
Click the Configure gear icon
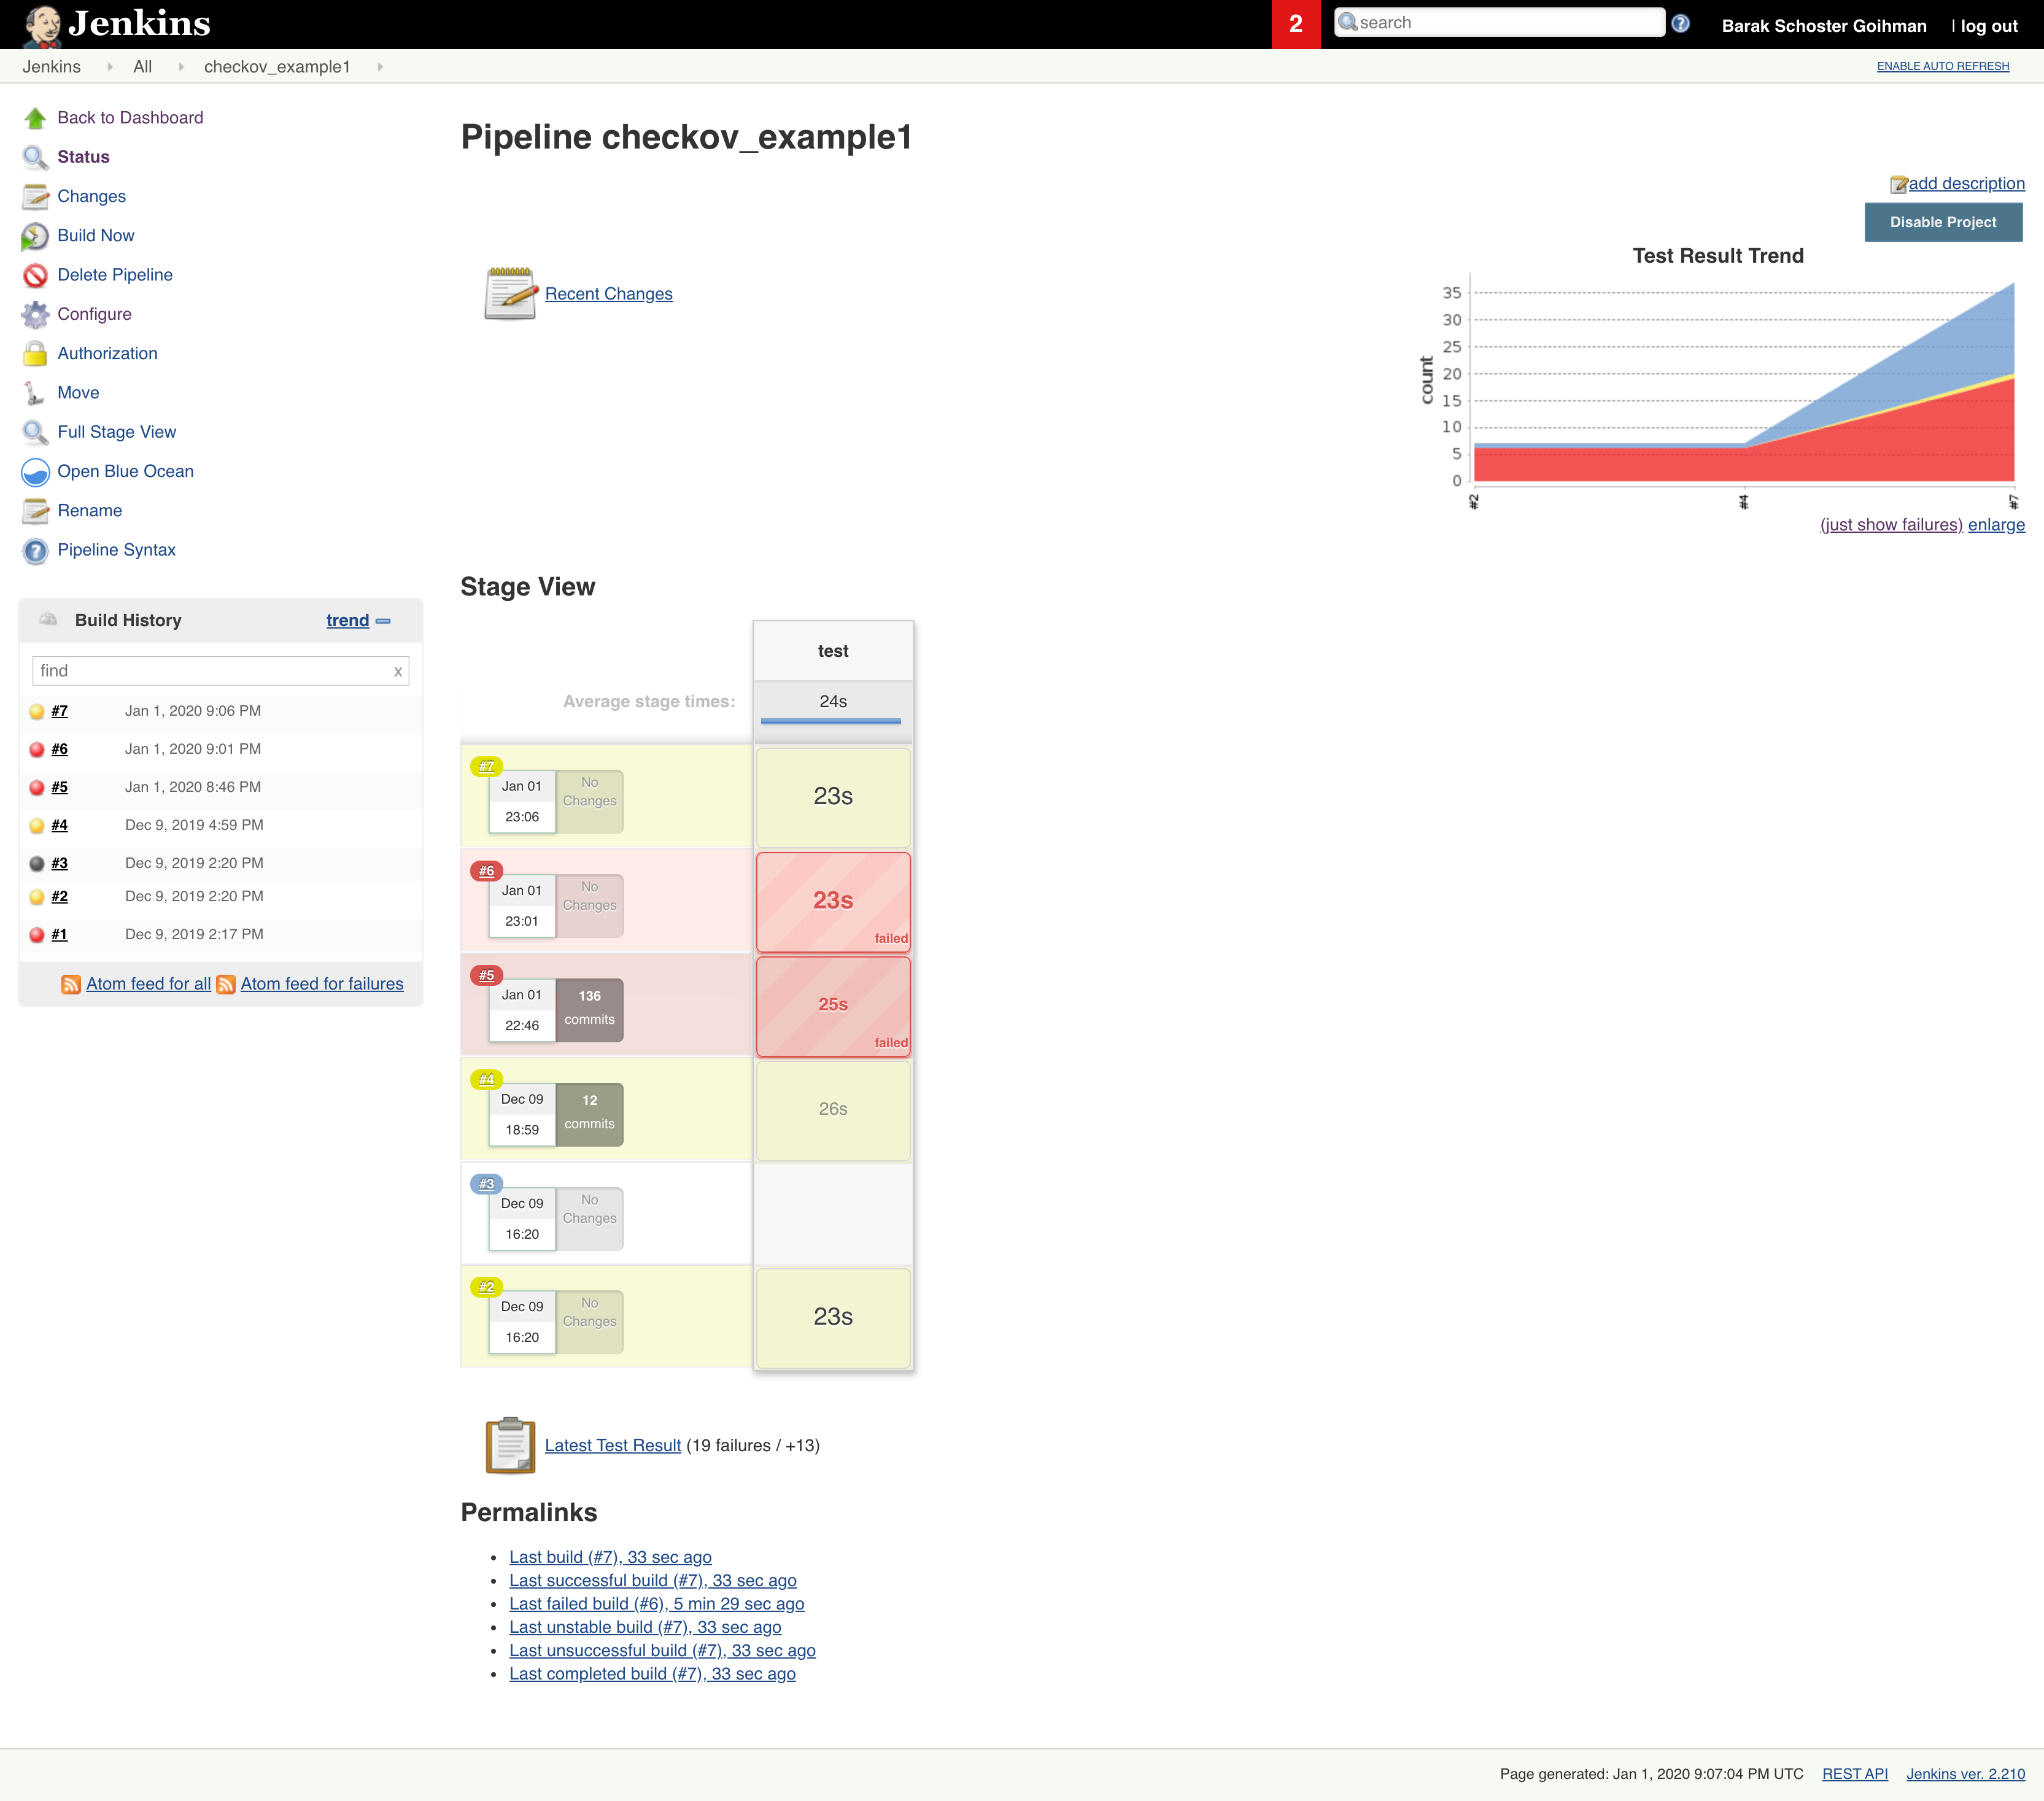[35, 314]
